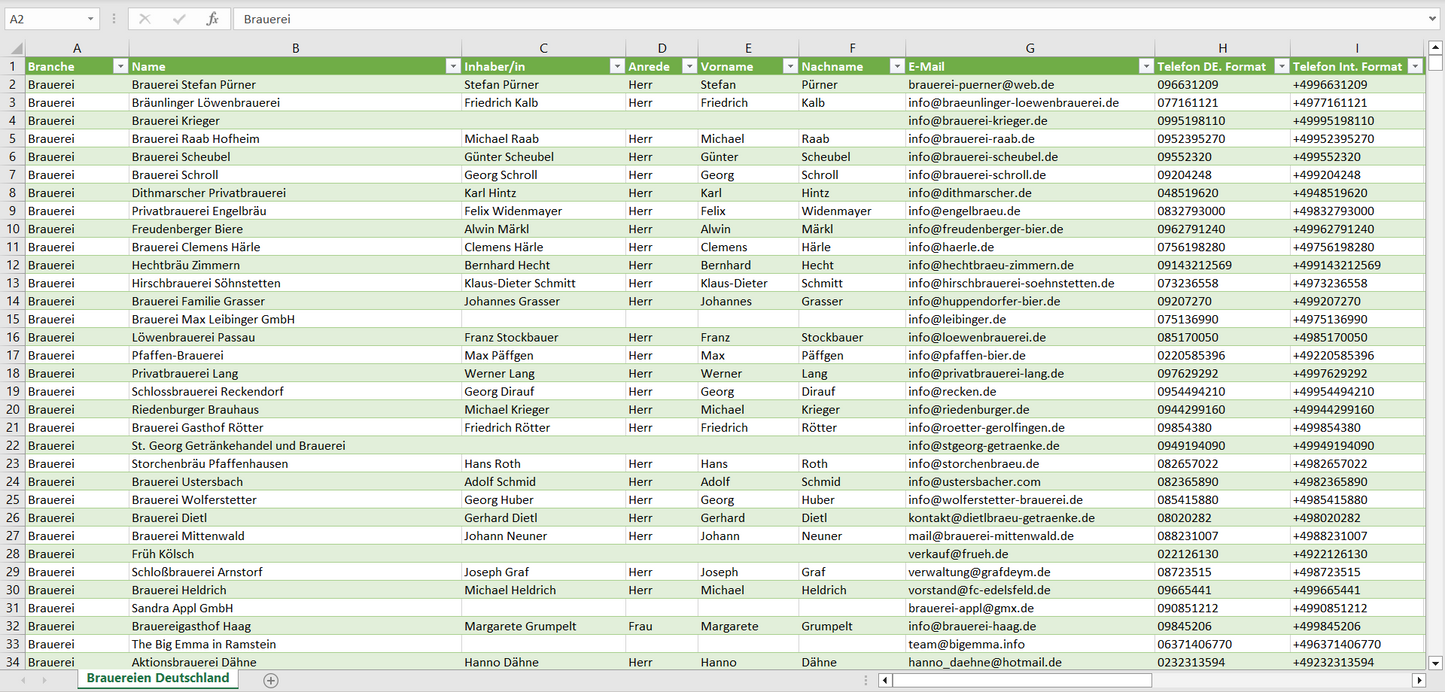Select column G header

pos(1030,48)
